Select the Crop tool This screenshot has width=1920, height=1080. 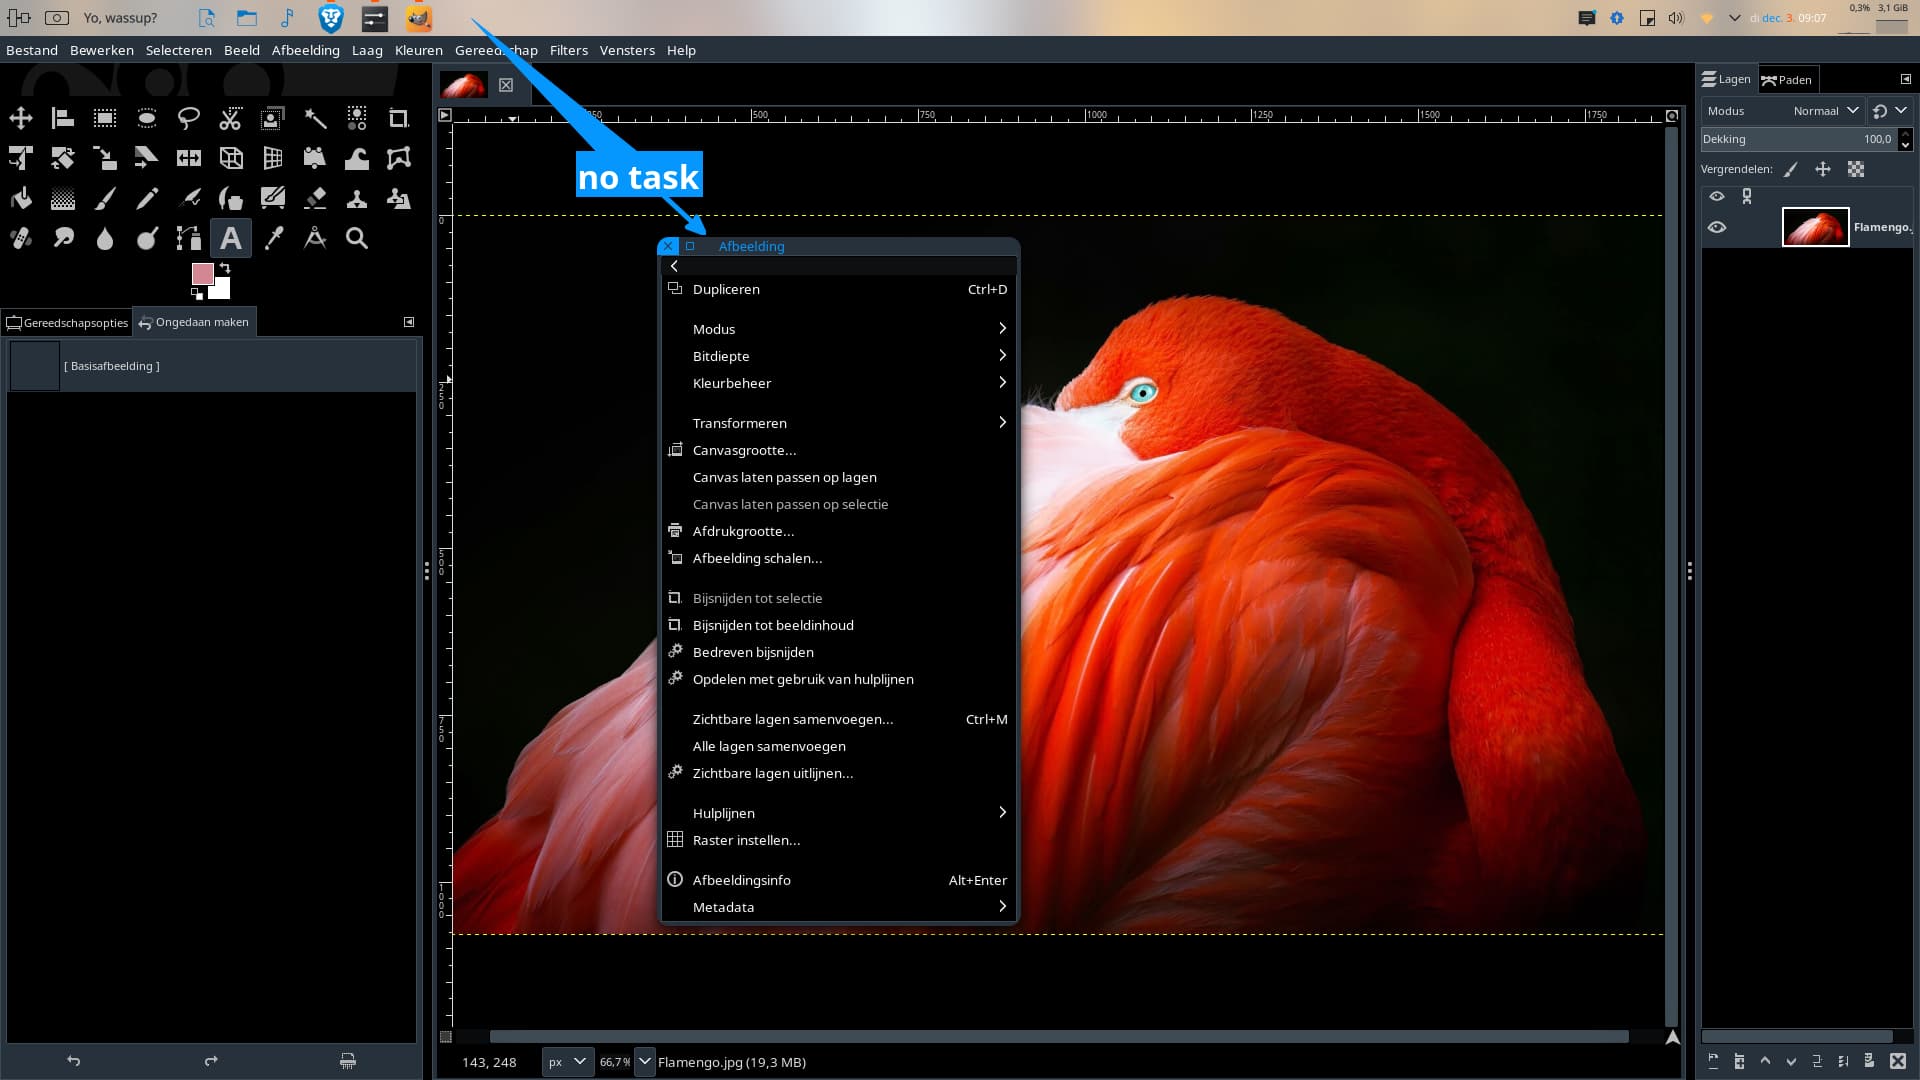[x=399, y=118]
